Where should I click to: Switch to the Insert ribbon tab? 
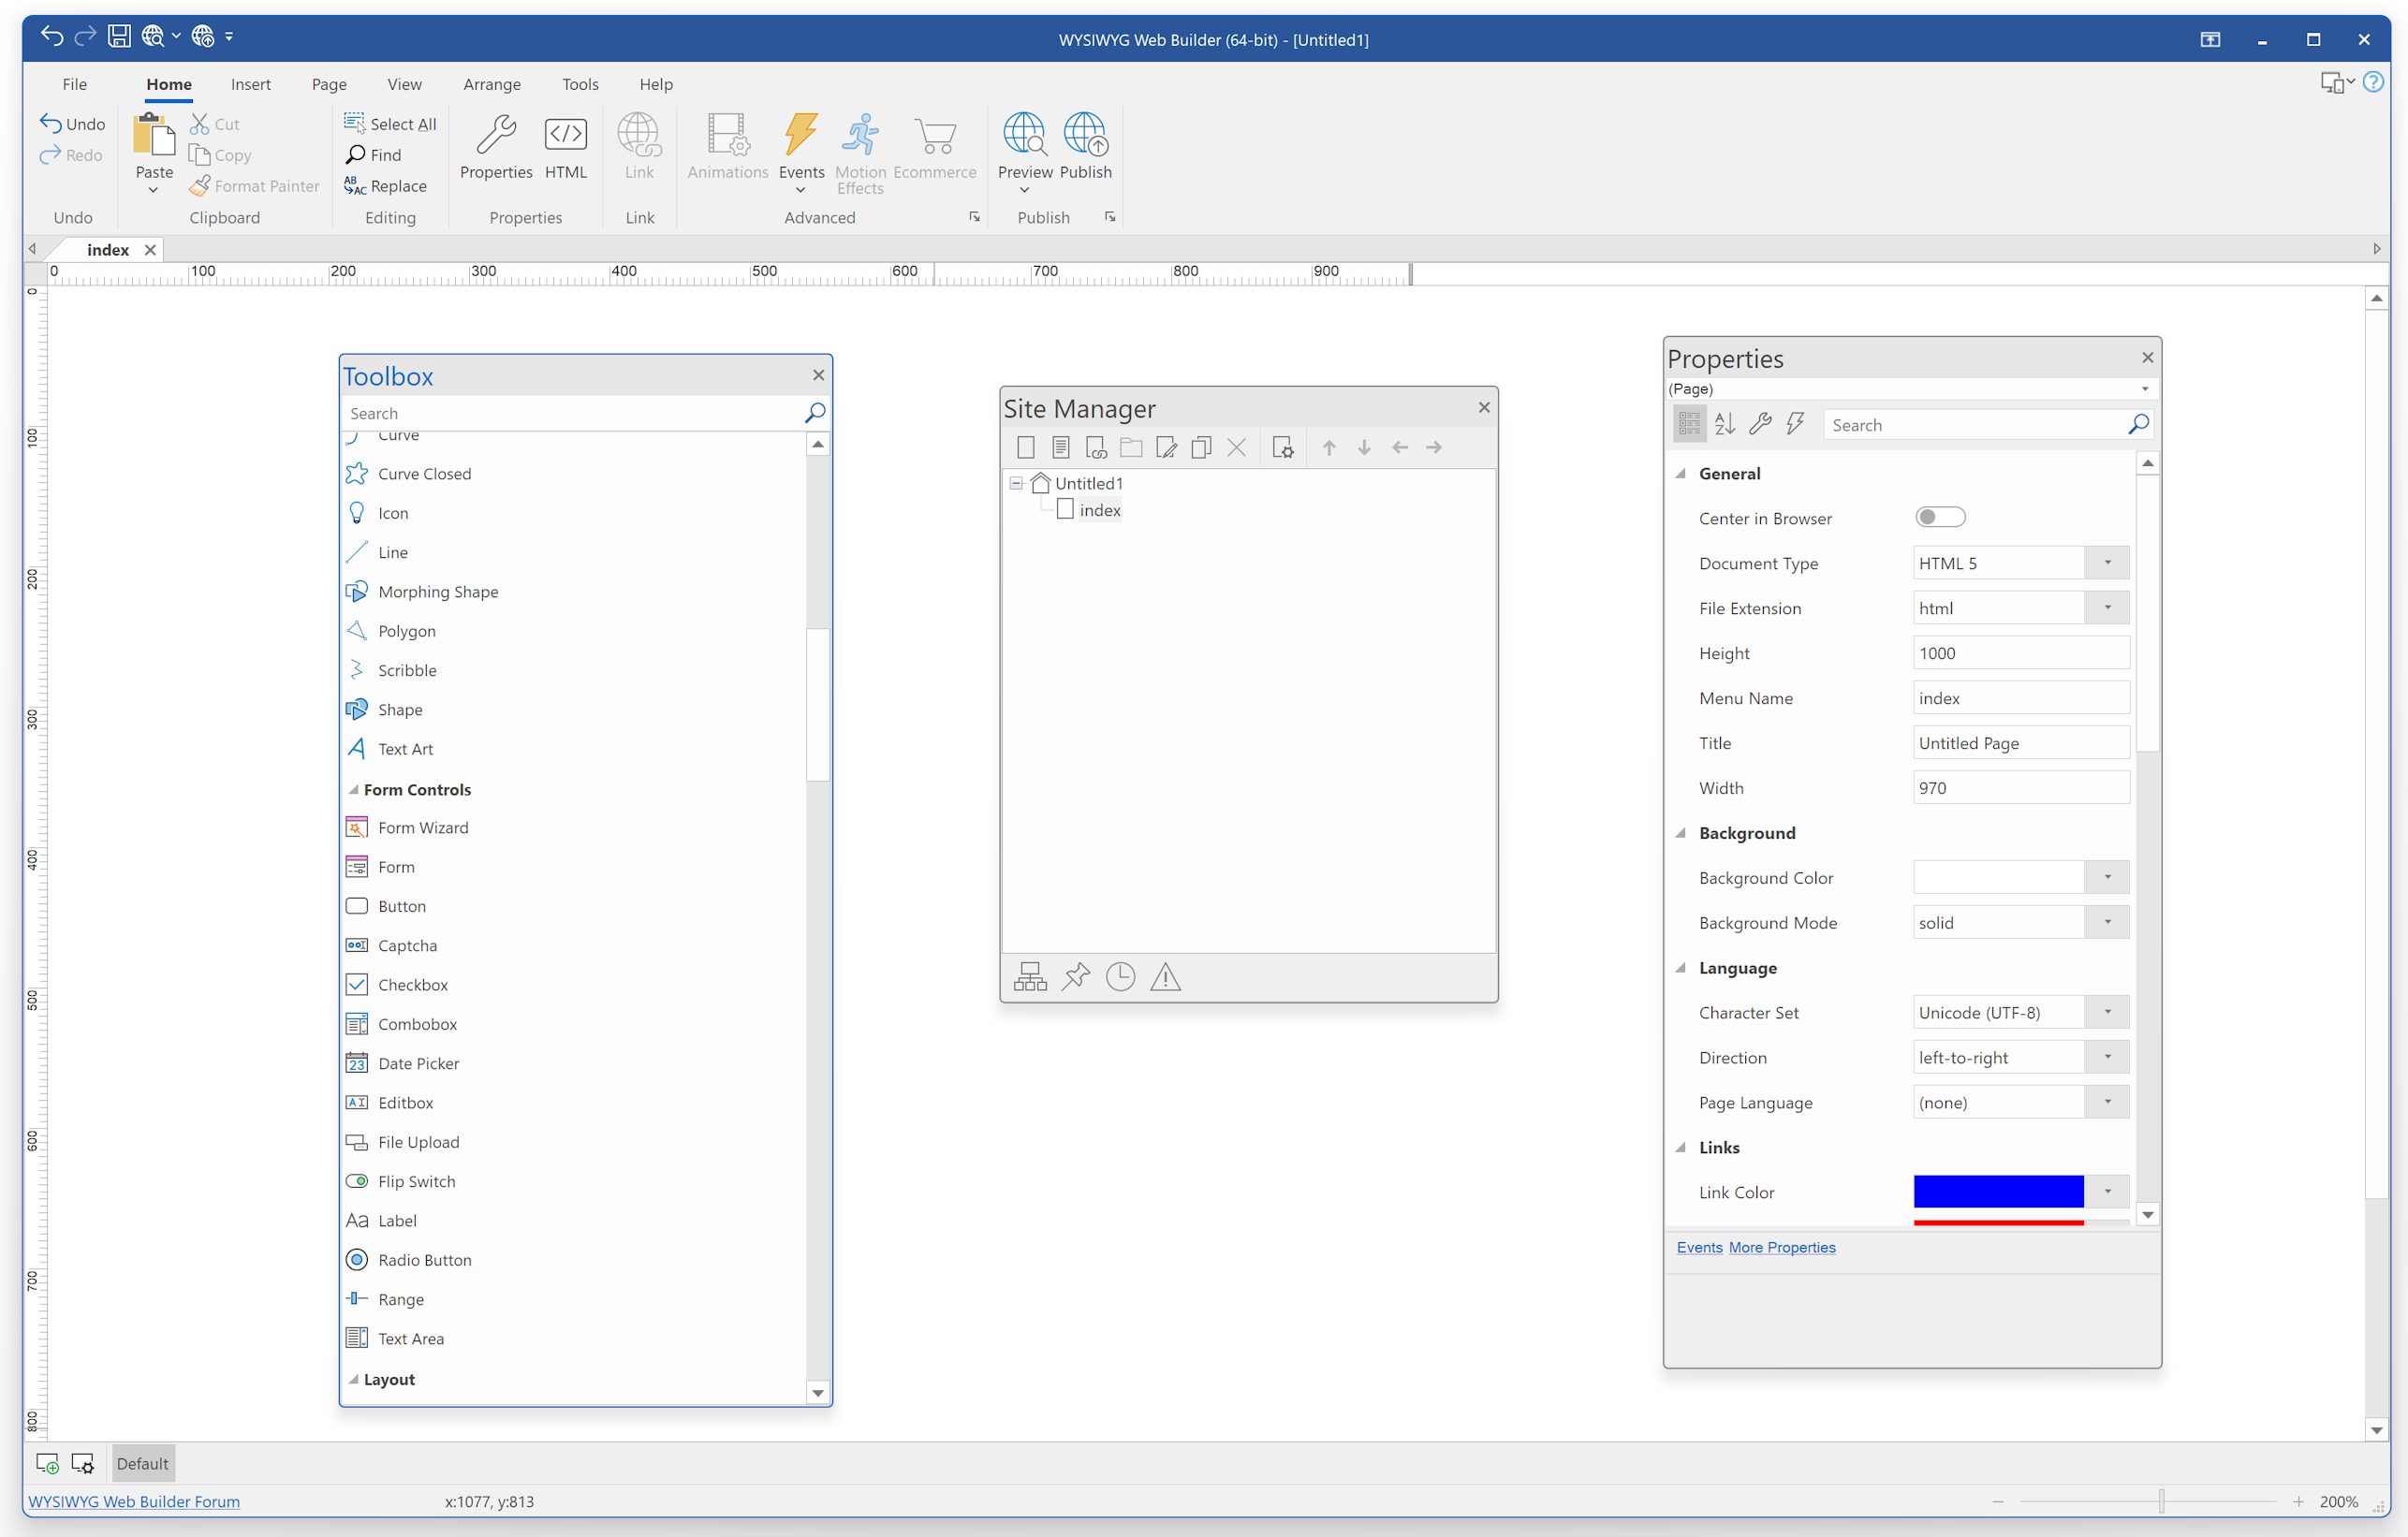pos(250,84)
